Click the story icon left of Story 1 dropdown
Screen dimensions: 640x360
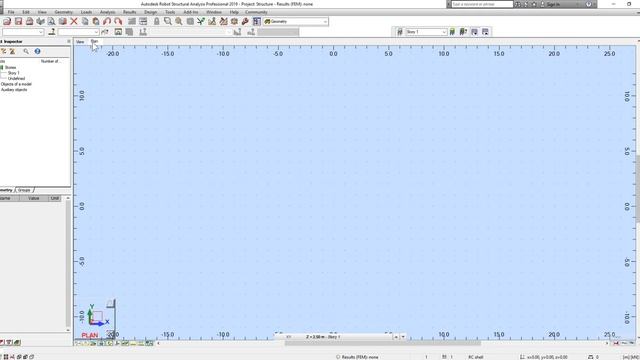[x=400, y=32]
